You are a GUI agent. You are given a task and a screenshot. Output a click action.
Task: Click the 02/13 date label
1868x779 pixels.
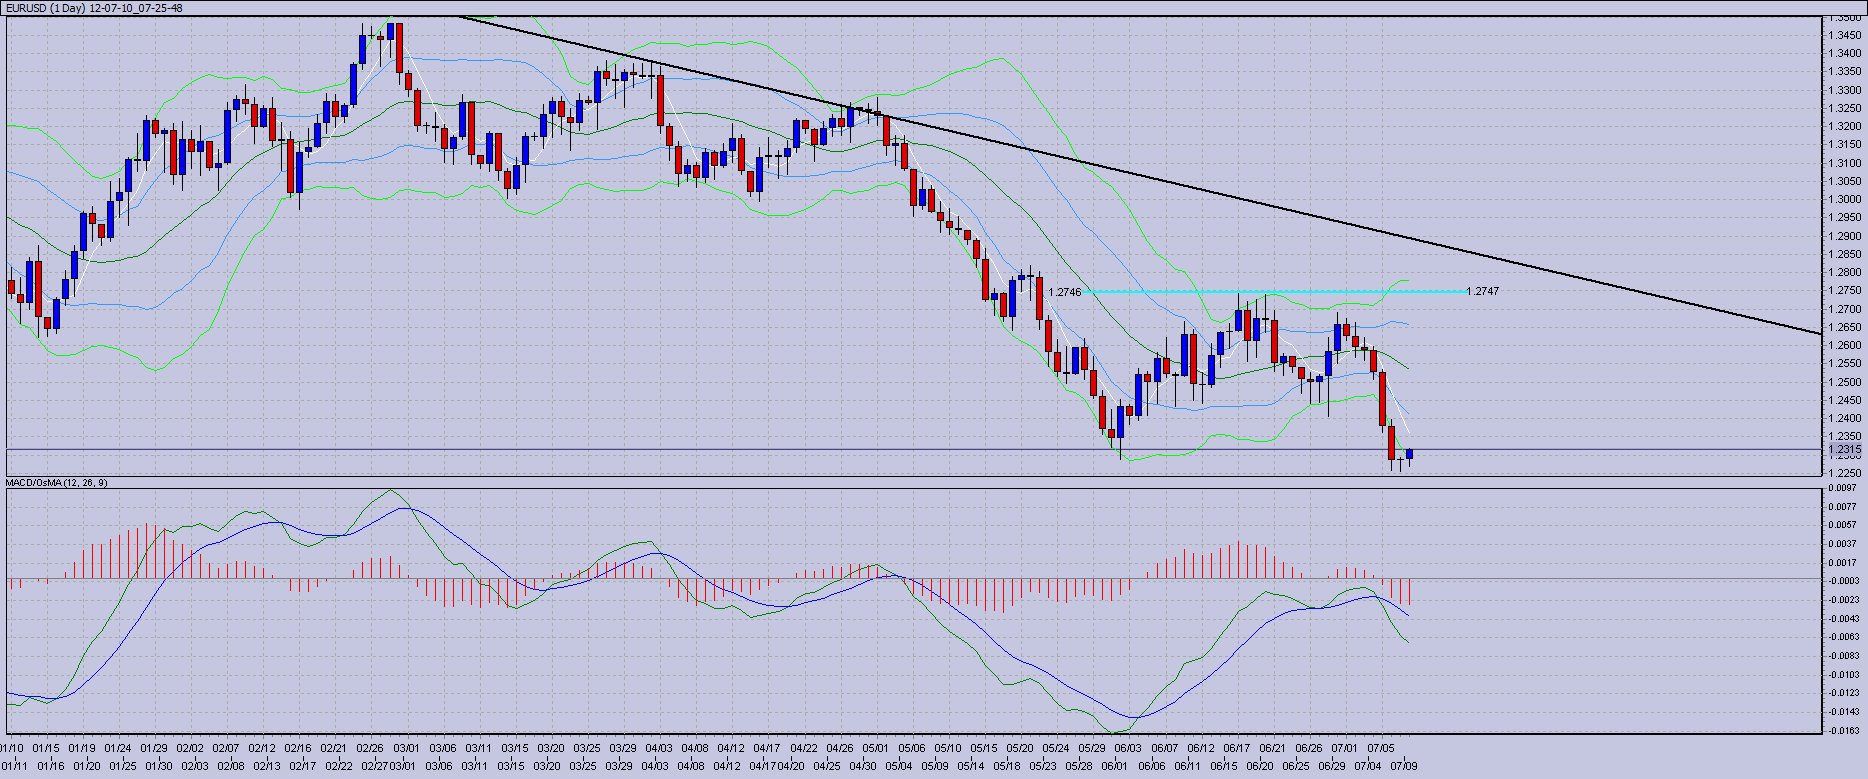coord(266,767)
